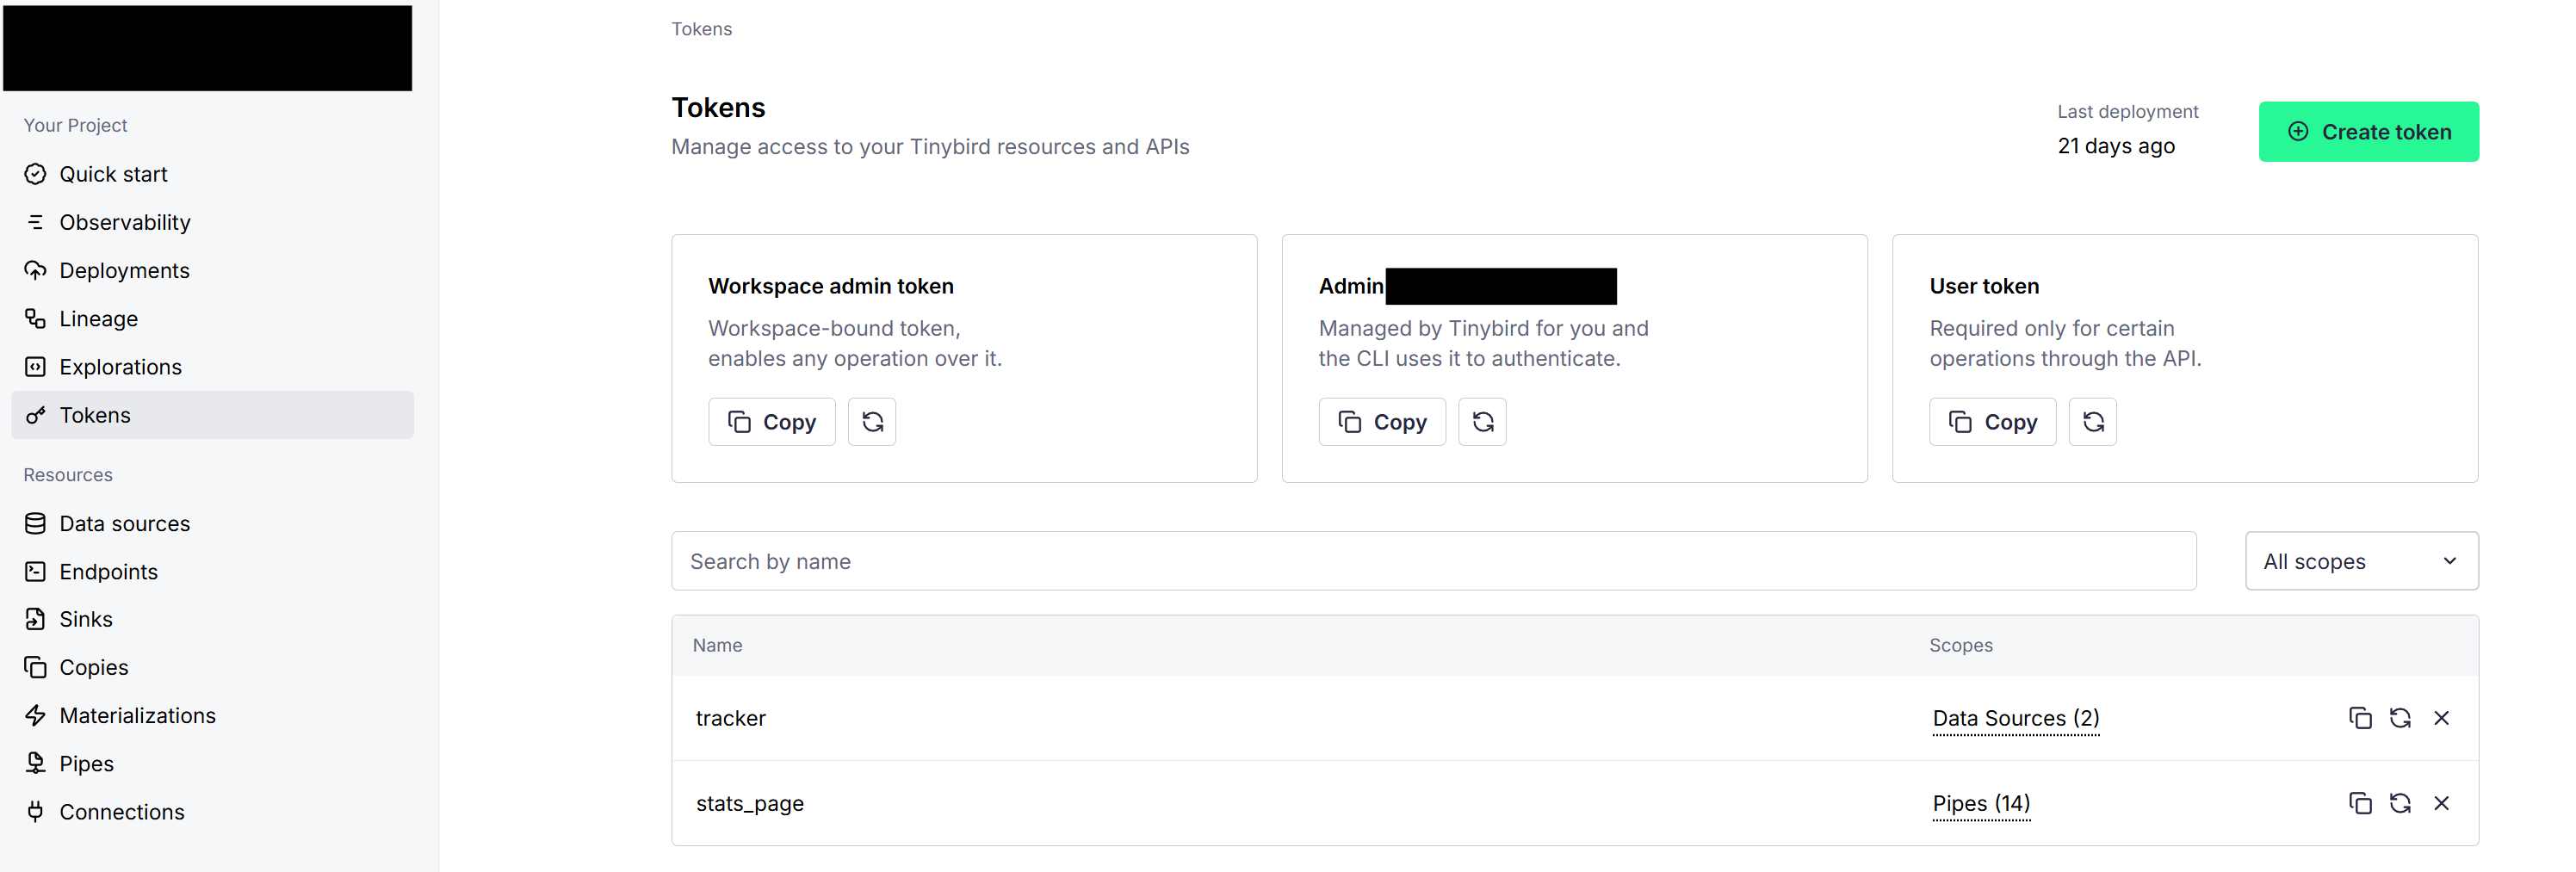Copy the tracker token using row icon

(2359, 718)
